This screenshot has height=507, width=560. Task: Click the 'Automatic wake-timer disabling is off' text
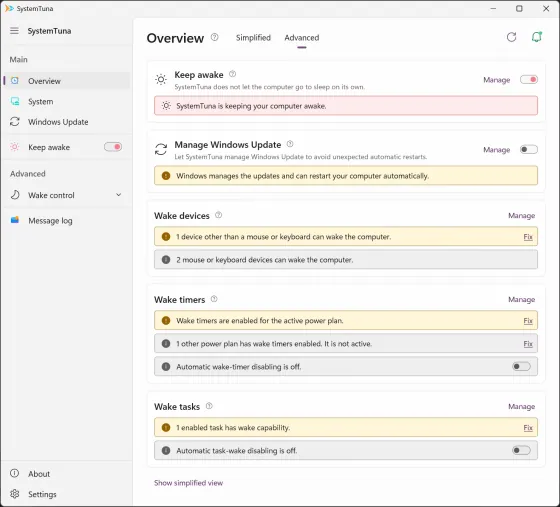[239, 367]
